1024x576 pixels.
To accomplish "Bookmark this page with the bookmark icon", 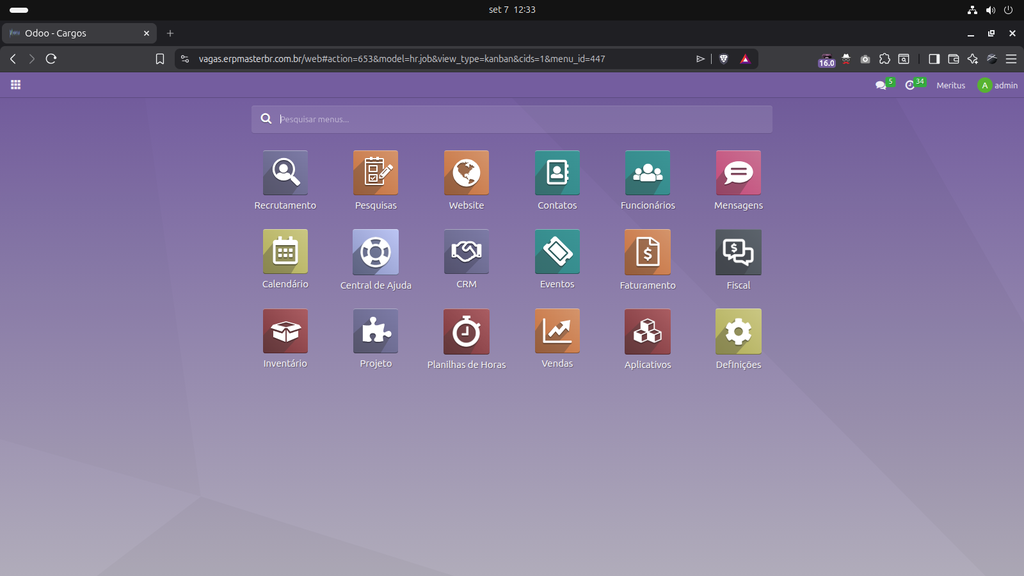I will coord(160,59).
